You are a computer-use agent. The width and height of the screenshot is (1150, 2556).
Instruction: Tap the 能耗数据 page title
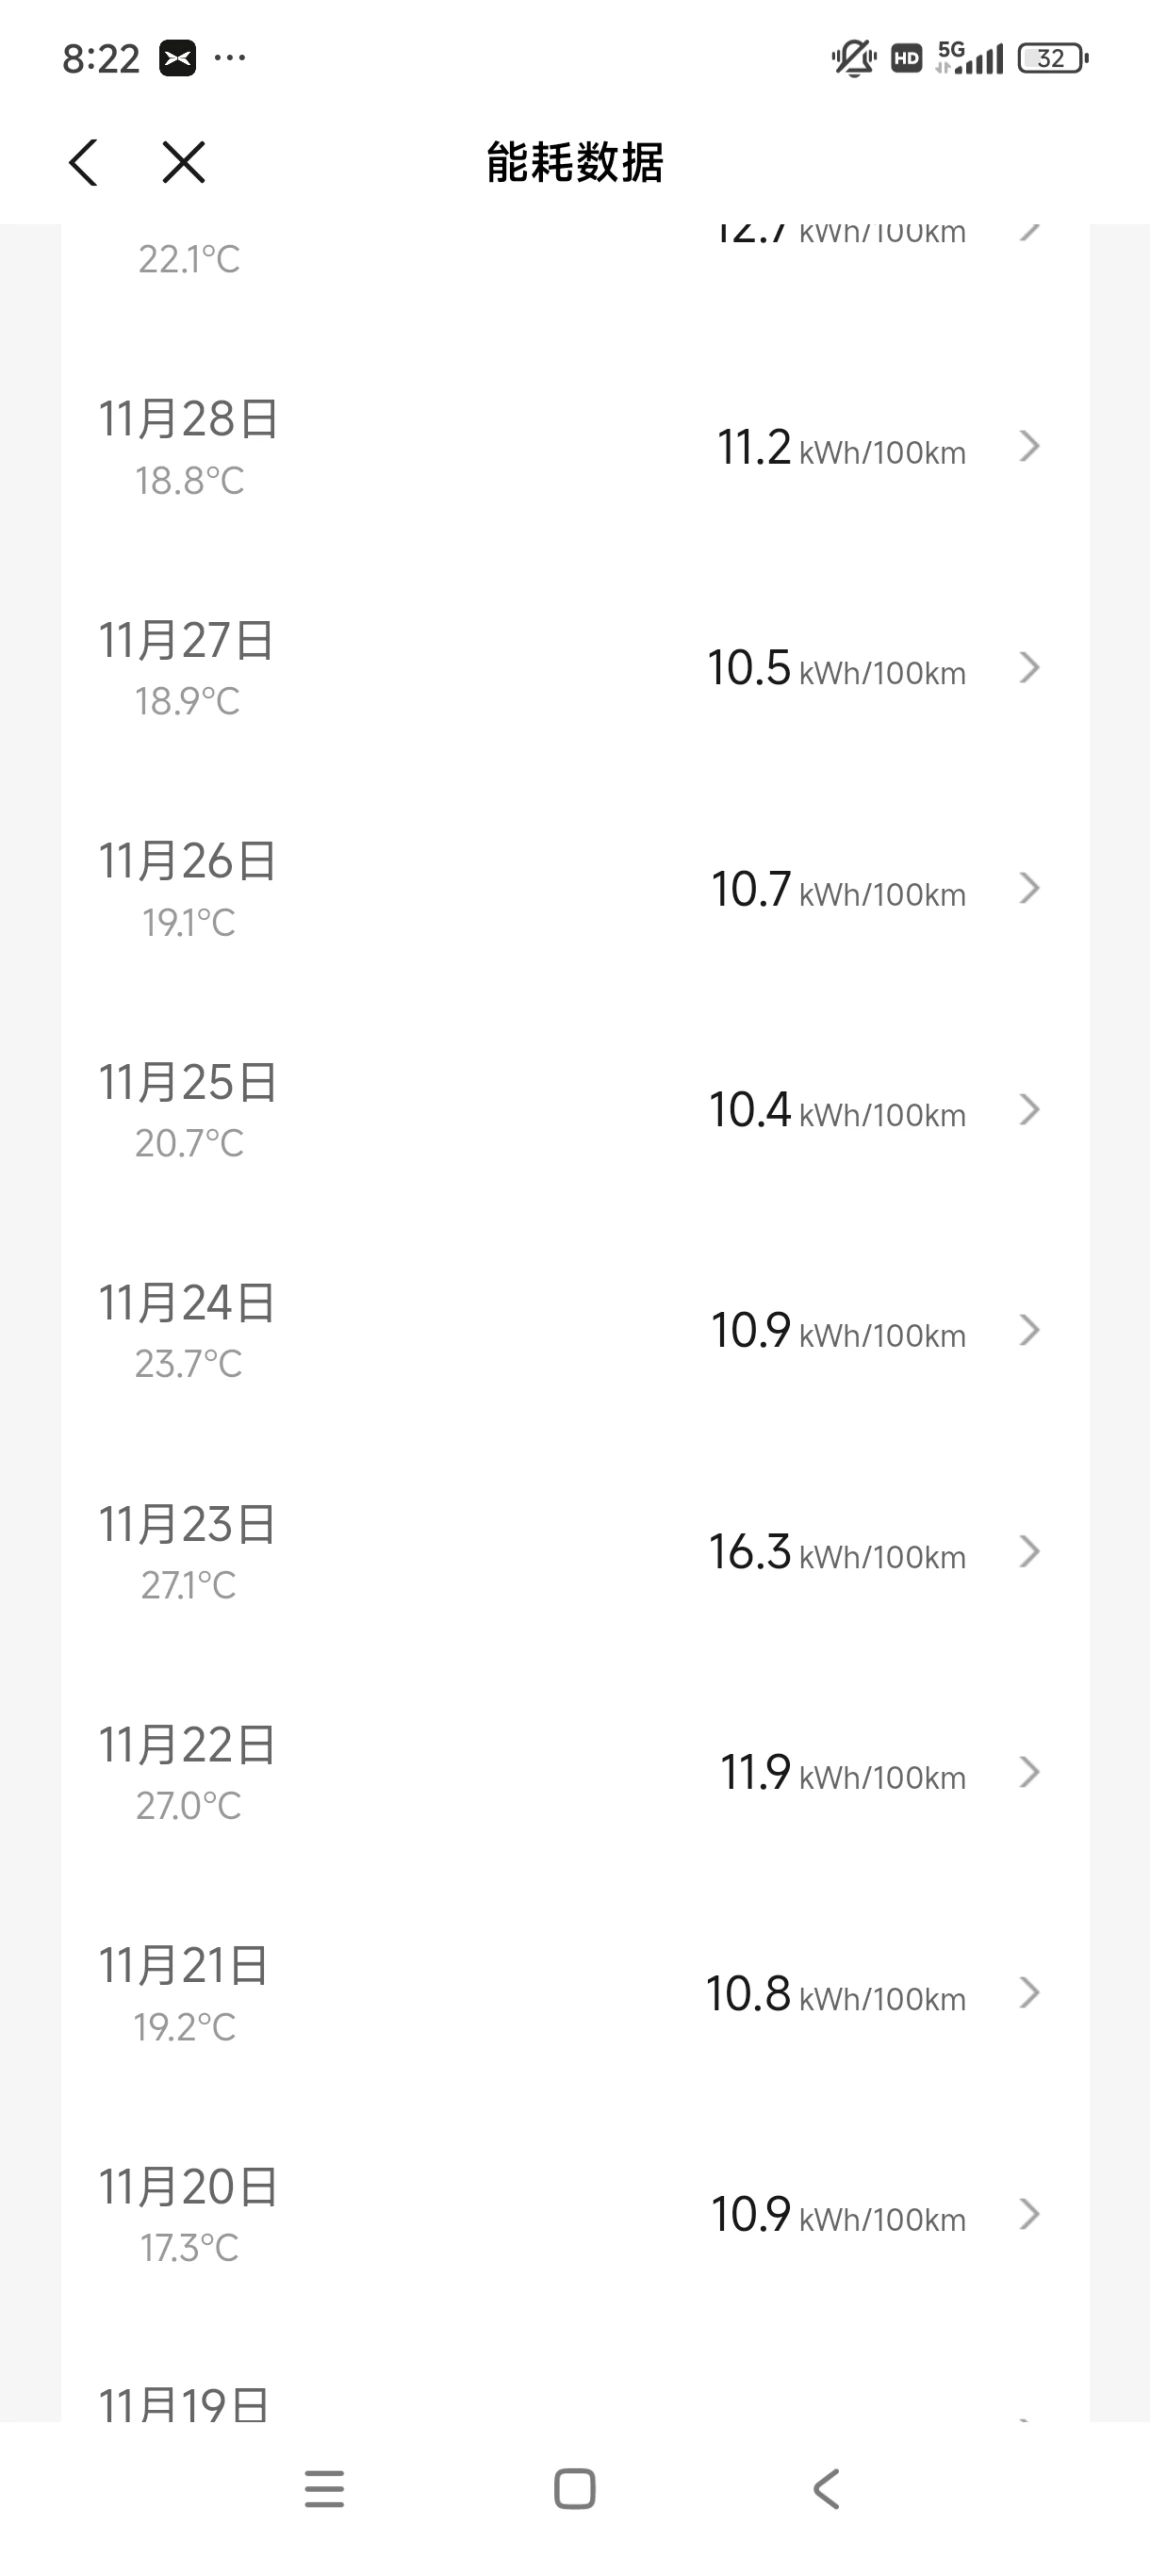point(574,162)
